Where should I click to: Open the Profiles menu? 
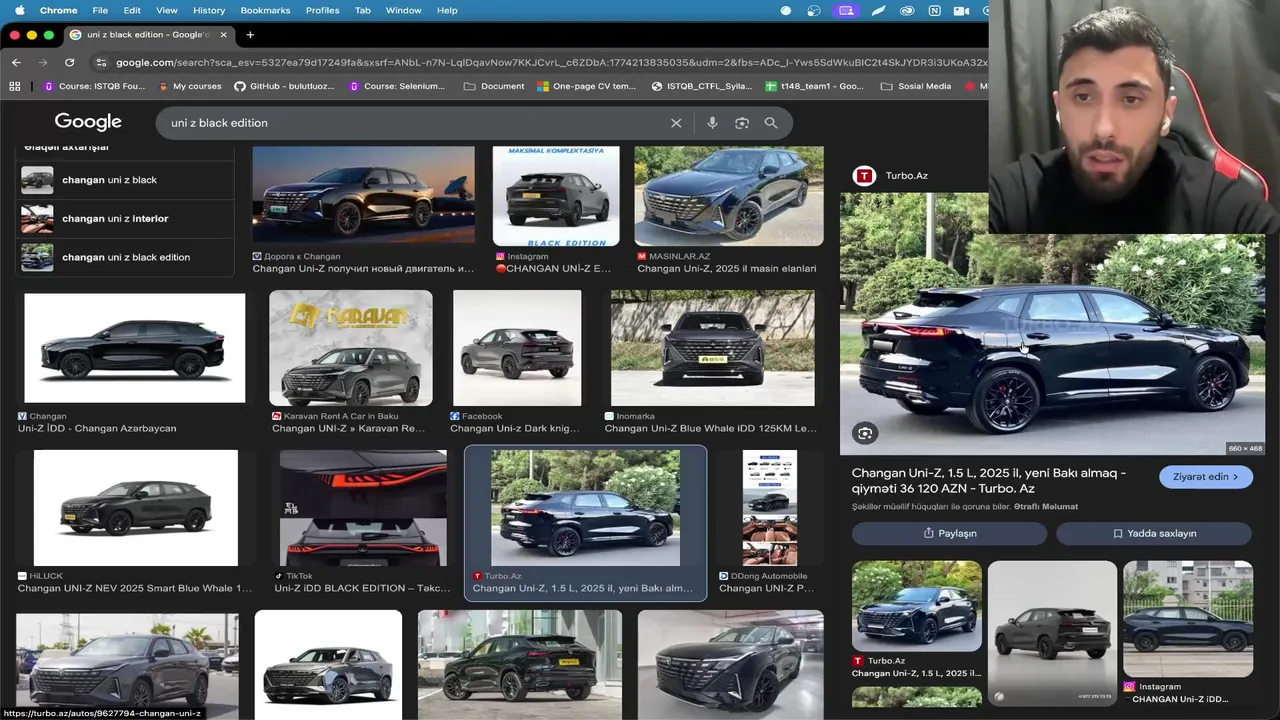coord(322,10)
